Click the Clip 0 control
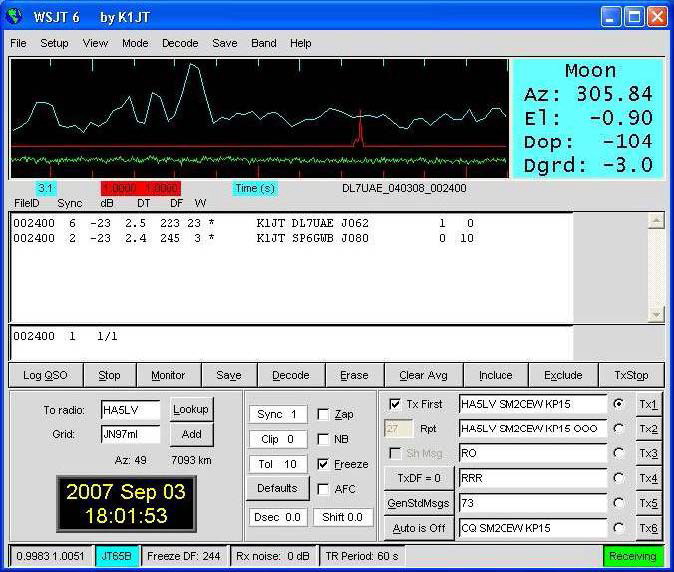Screen dimensions: 674x572 [x=278, y=439]
